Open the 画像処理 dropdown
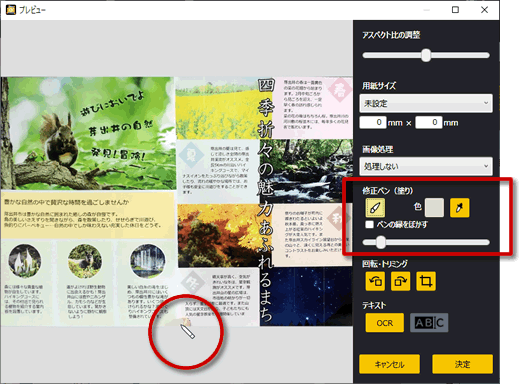 426,166
